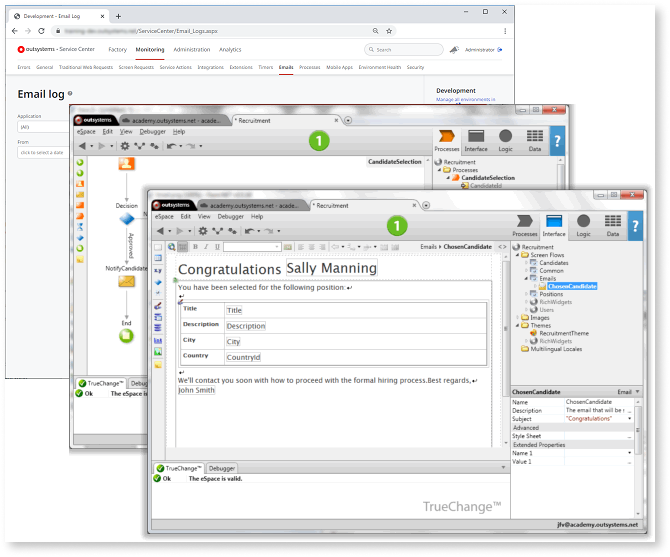Switch to Data tab in front Service Studio
This screenshot has width=670, height=557.
(613, 226)
